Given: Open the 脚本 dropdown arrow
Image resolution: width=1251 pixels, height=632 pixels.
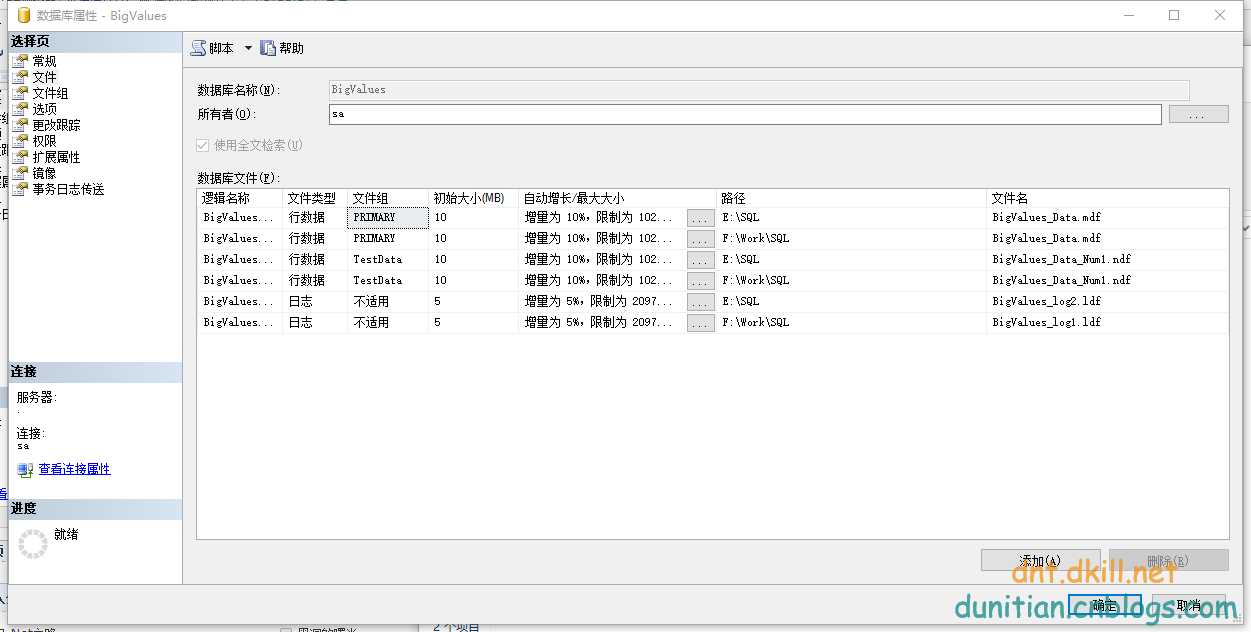Looking at the screenshot, I should coord(248,48).
